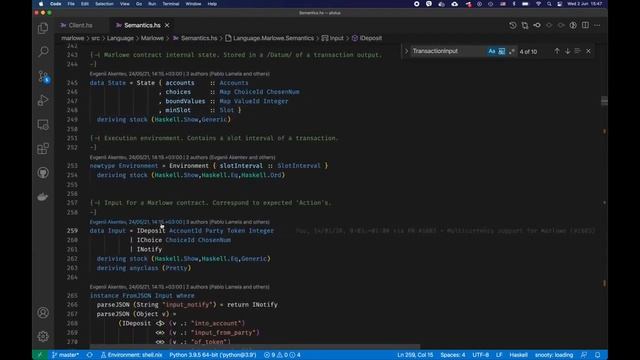This screenshot has width=640, height=360.
Task: Open the 'Semantics.hs' breadcrumb dropdown
Action: [x=195, y=38]
